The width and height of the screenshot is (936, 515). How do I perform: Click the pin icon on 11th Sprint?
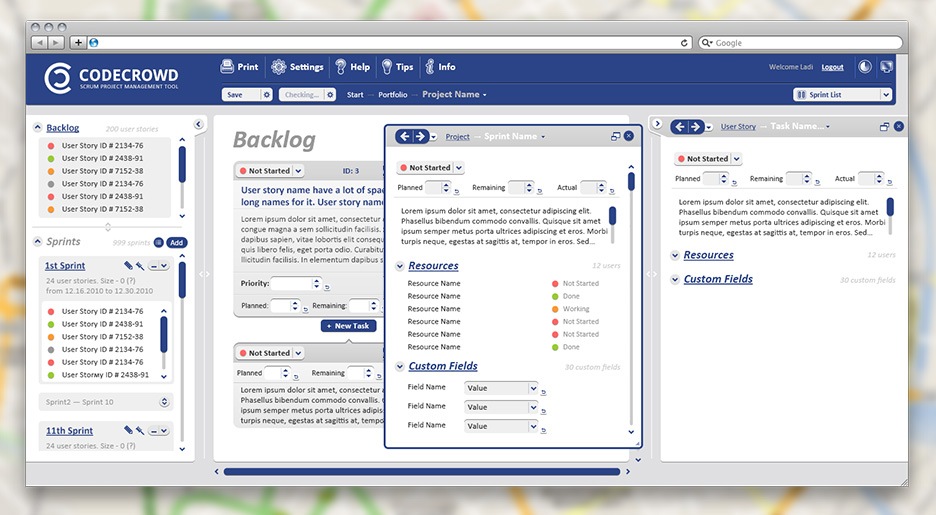pos(140,431)
